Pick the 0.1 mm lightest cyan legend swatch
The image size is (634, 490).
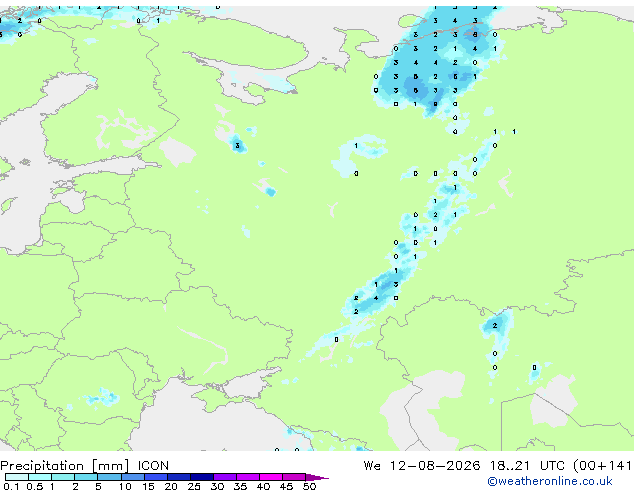point(17,477)
